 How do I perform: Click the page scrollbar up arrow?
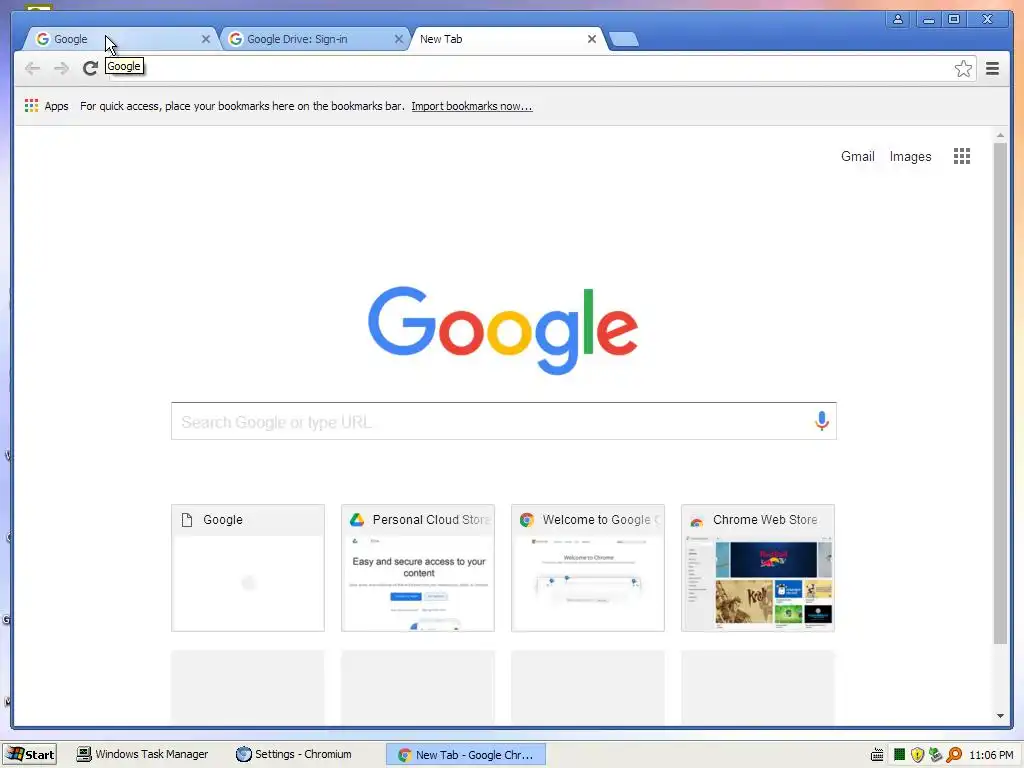(1000, 135)
